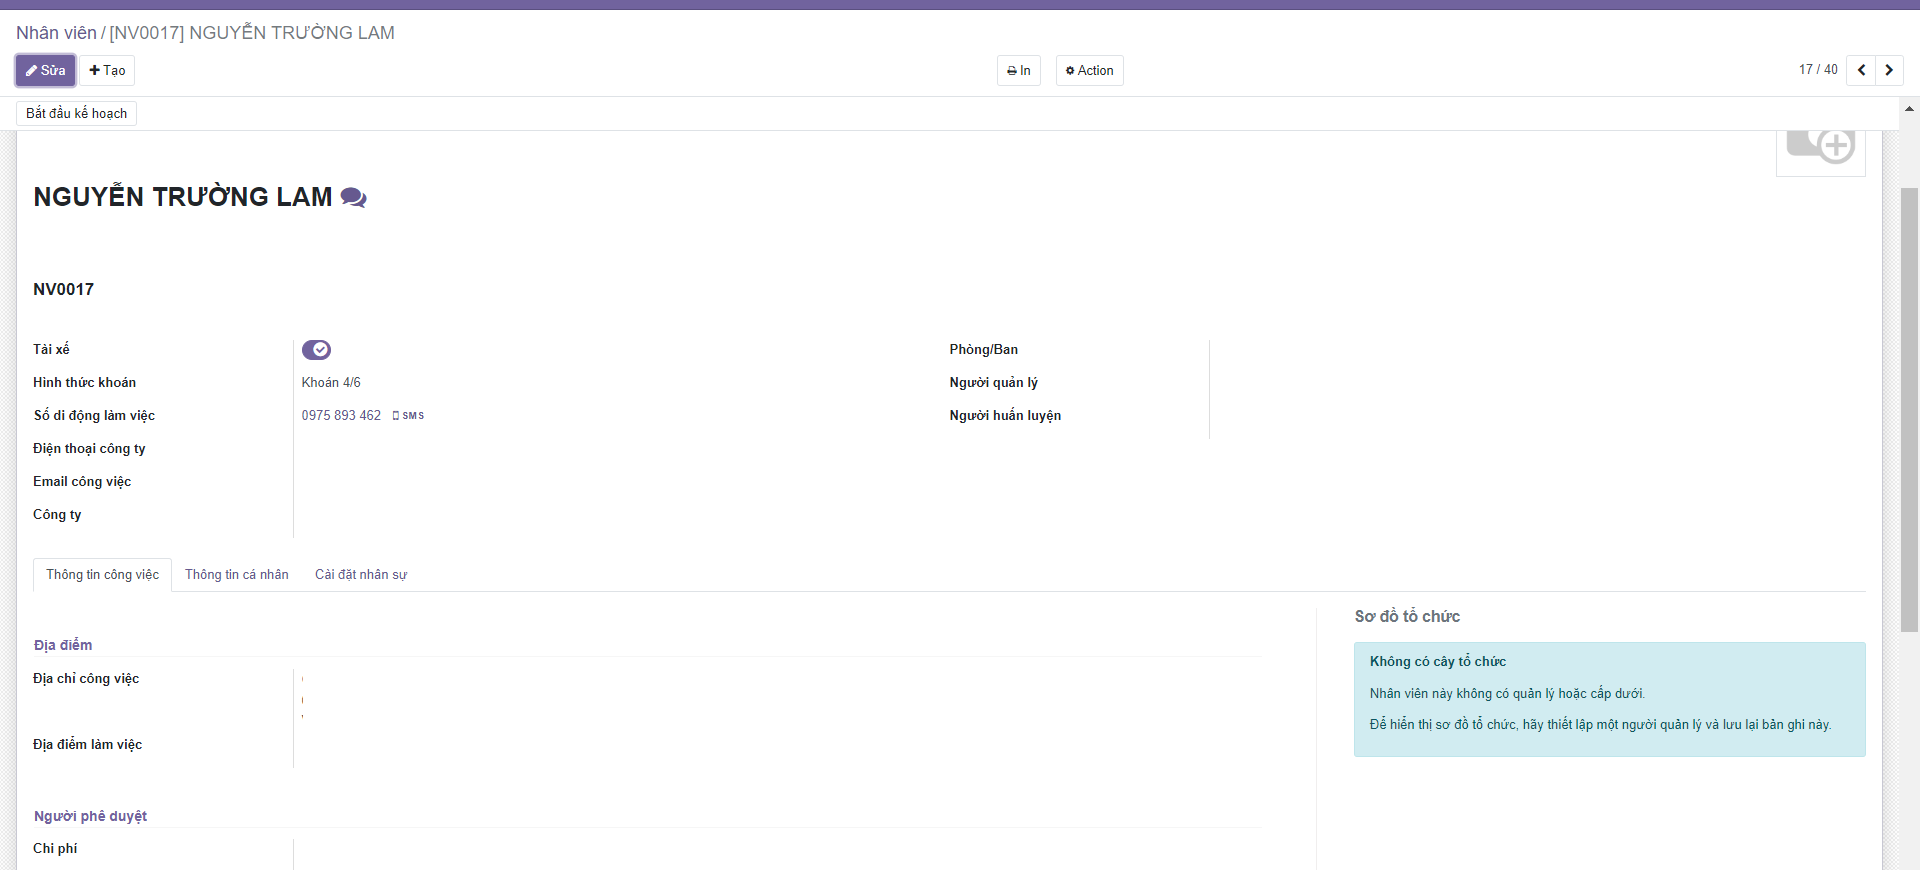This screenshot has width=1920, height=870.
Task: Open chat icon next to employee name
Action: pyautogui.click(x=353, y=197)
